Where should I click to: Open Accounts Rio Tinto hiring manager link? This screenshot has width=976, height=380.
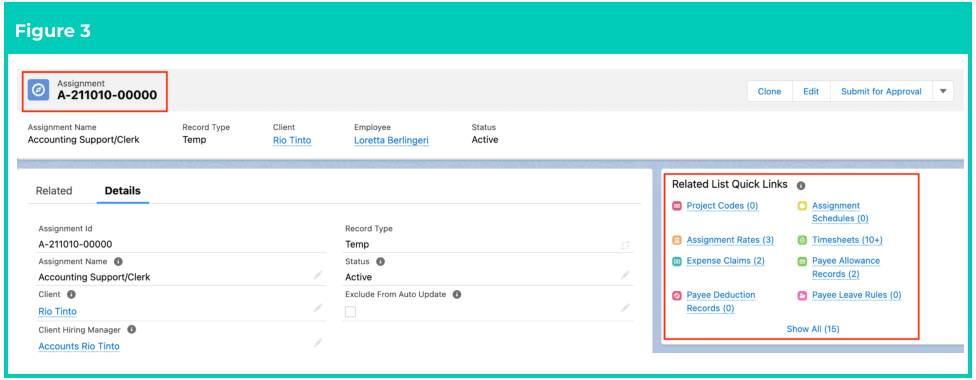pyautogui.click(x=79, y=346)
